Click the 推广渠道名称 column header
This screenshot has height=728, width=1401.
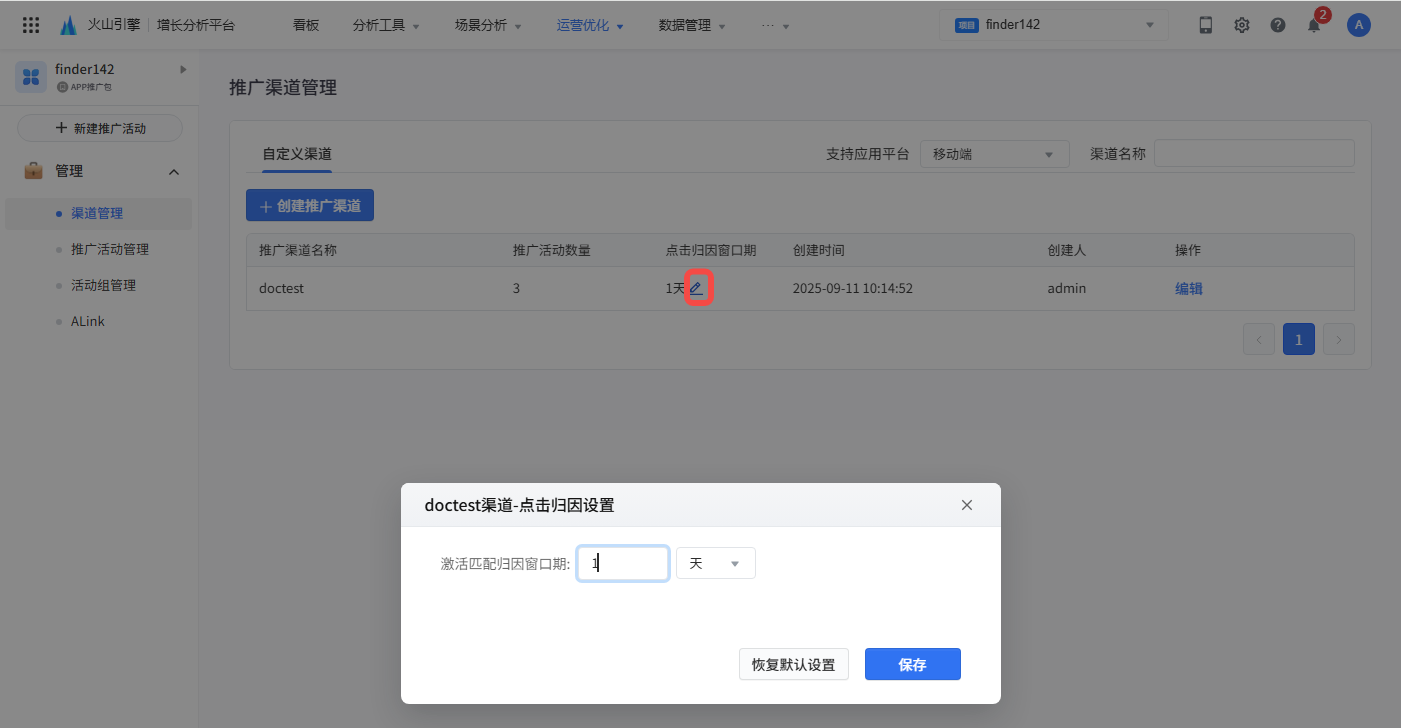tap(298, 250)
